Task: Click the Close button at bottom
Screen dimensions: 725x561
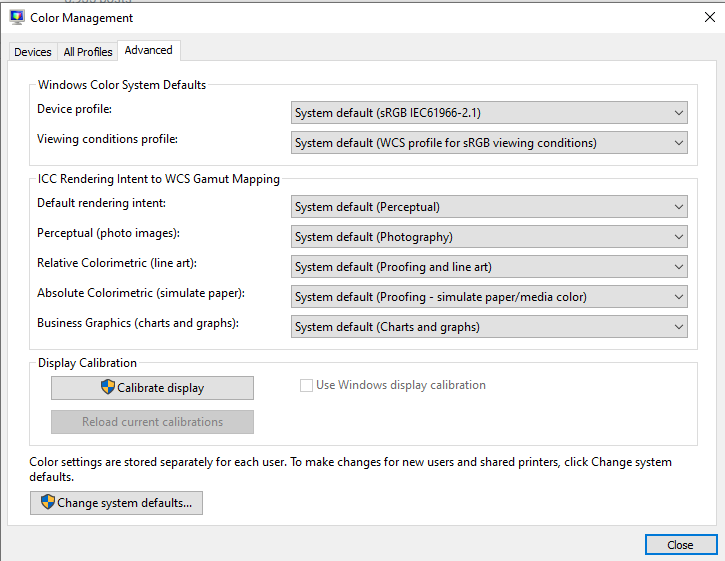Action: coord(681,545)
